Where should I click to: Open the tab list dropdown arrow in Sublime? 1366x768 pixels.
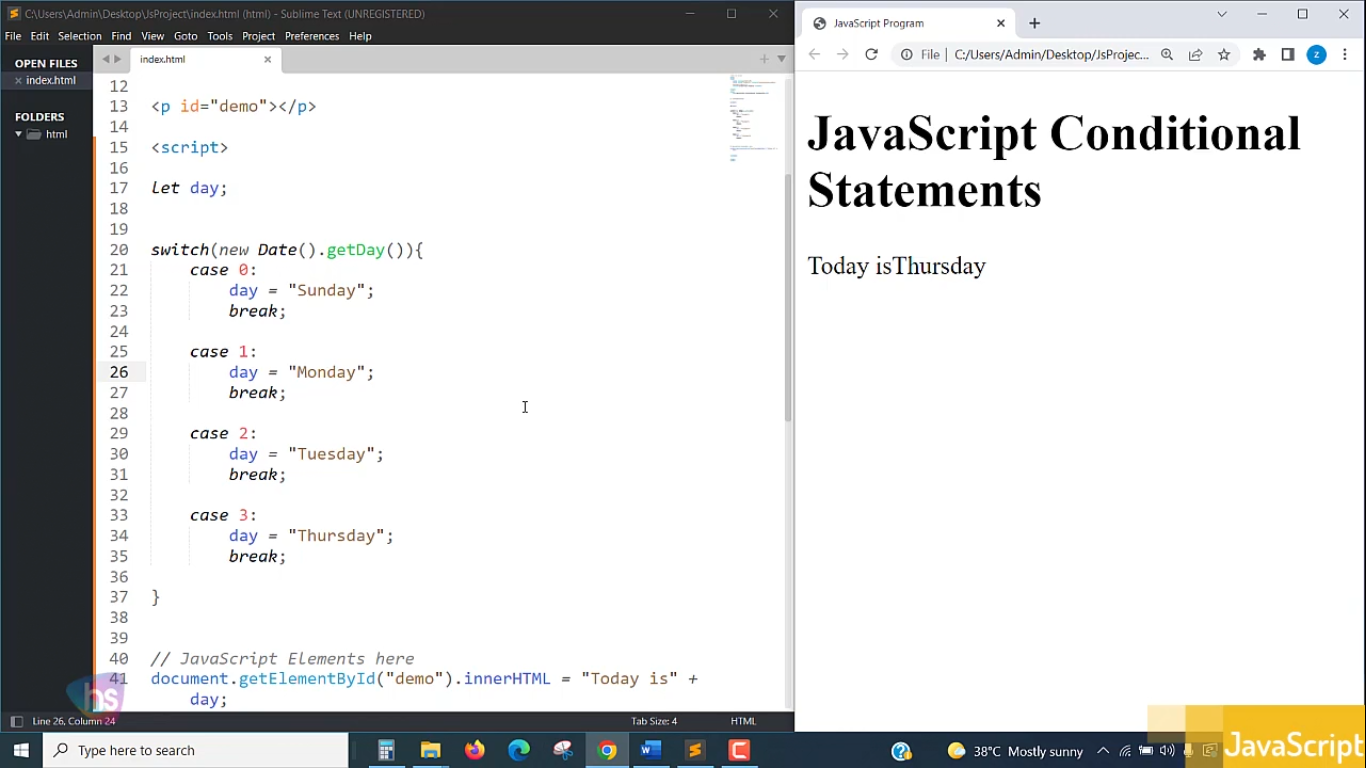[x=782, y=59]
